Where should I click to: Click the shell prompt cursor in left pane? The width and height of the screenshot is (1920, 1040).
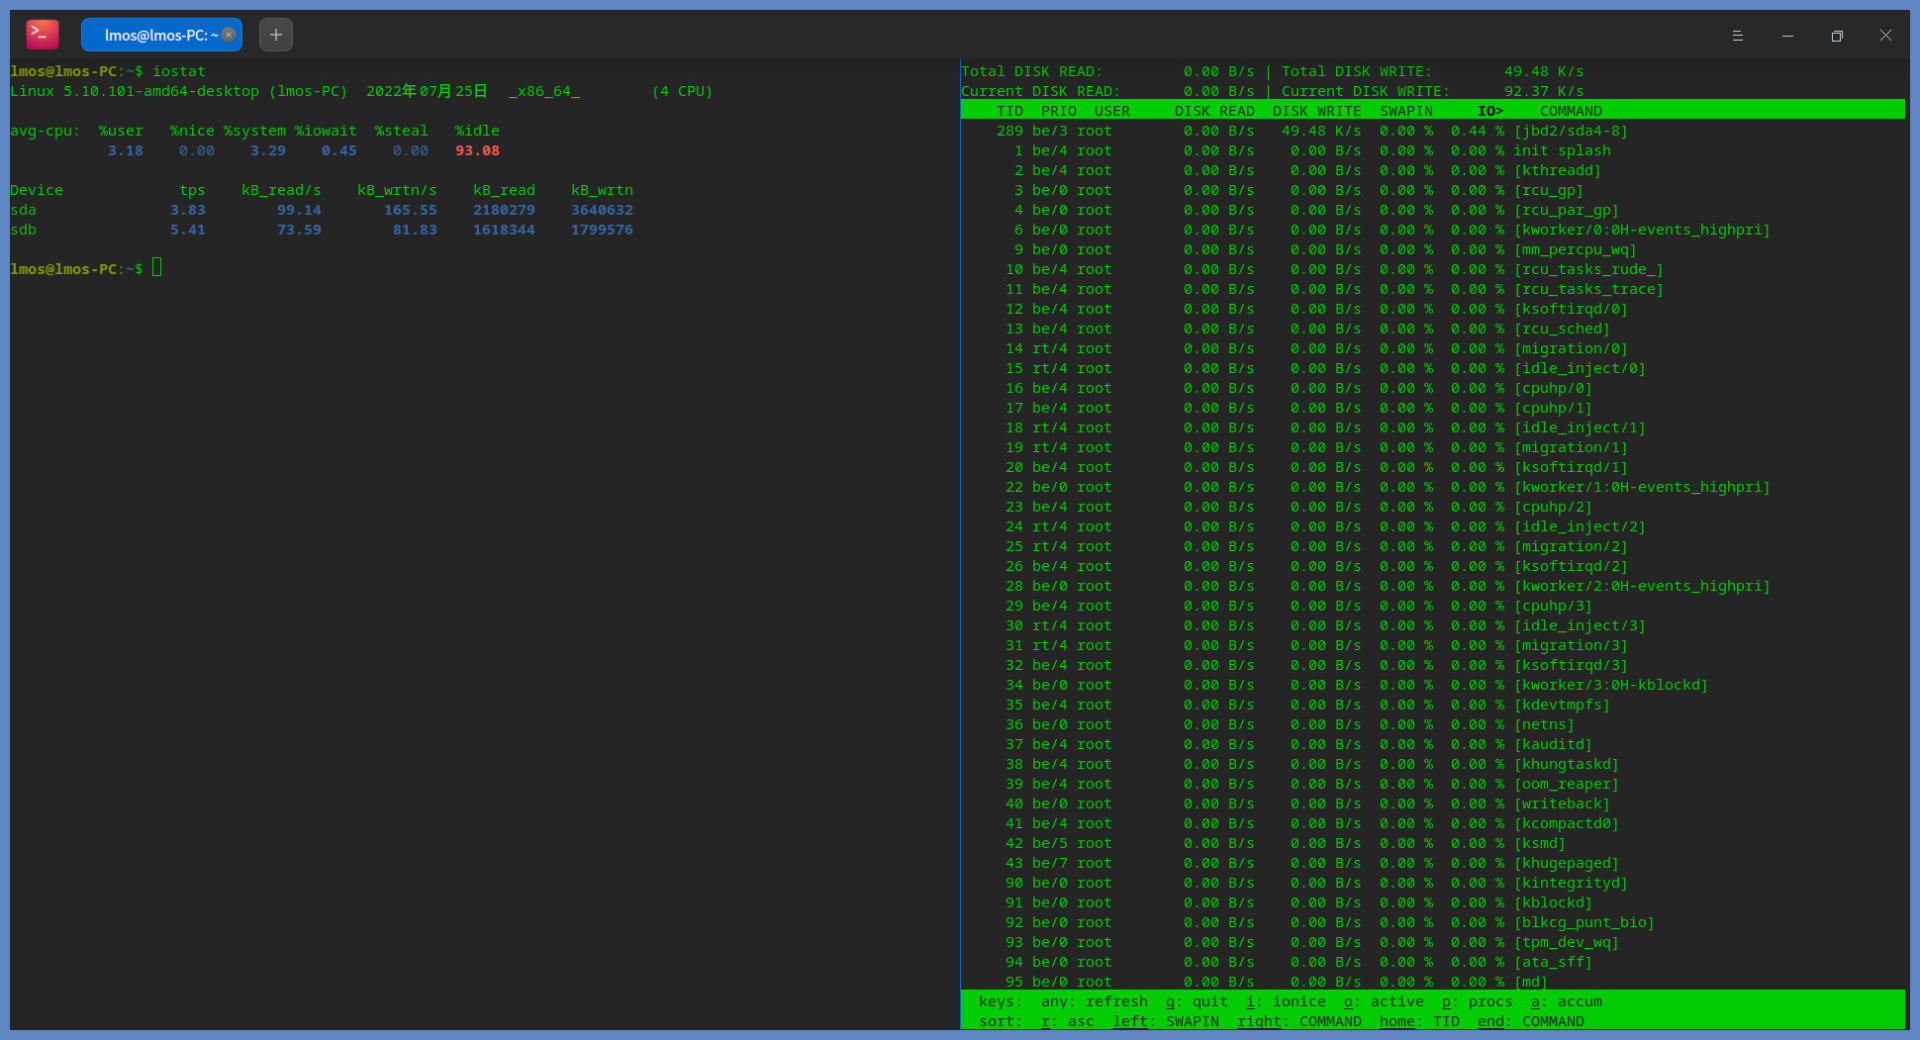pos(157,268)
